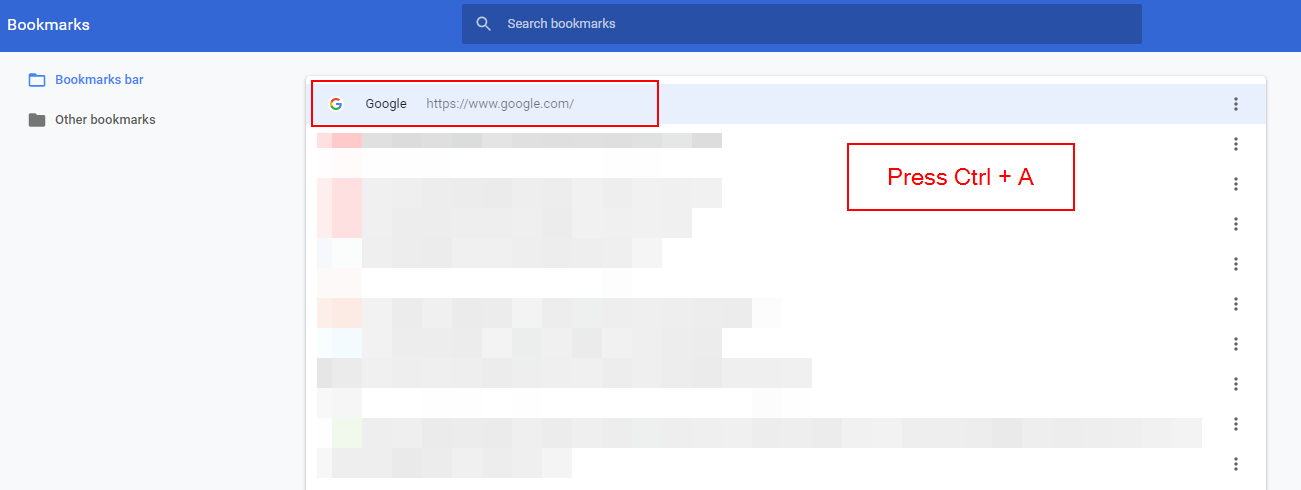Click the magnifier icon in search box

tap(484, 24)
